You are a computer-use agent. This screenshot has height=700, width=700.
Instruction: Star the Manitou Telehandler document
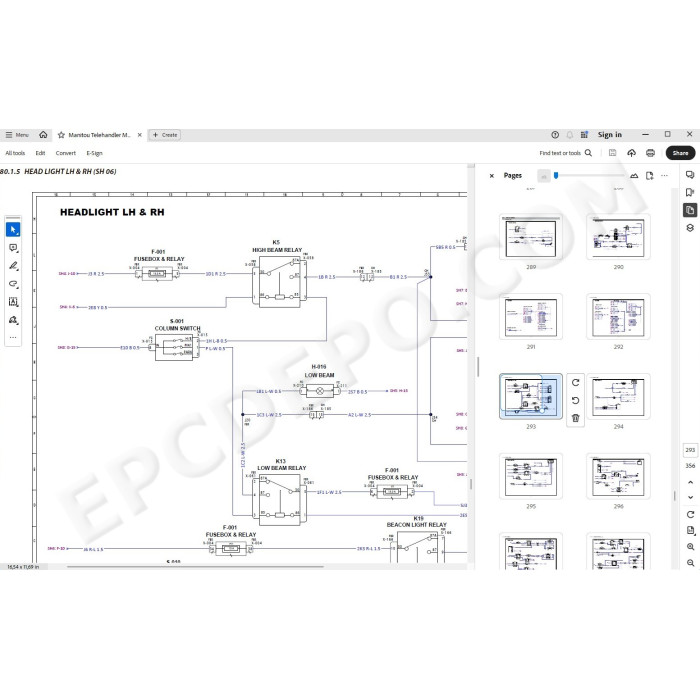coord(61,135)
